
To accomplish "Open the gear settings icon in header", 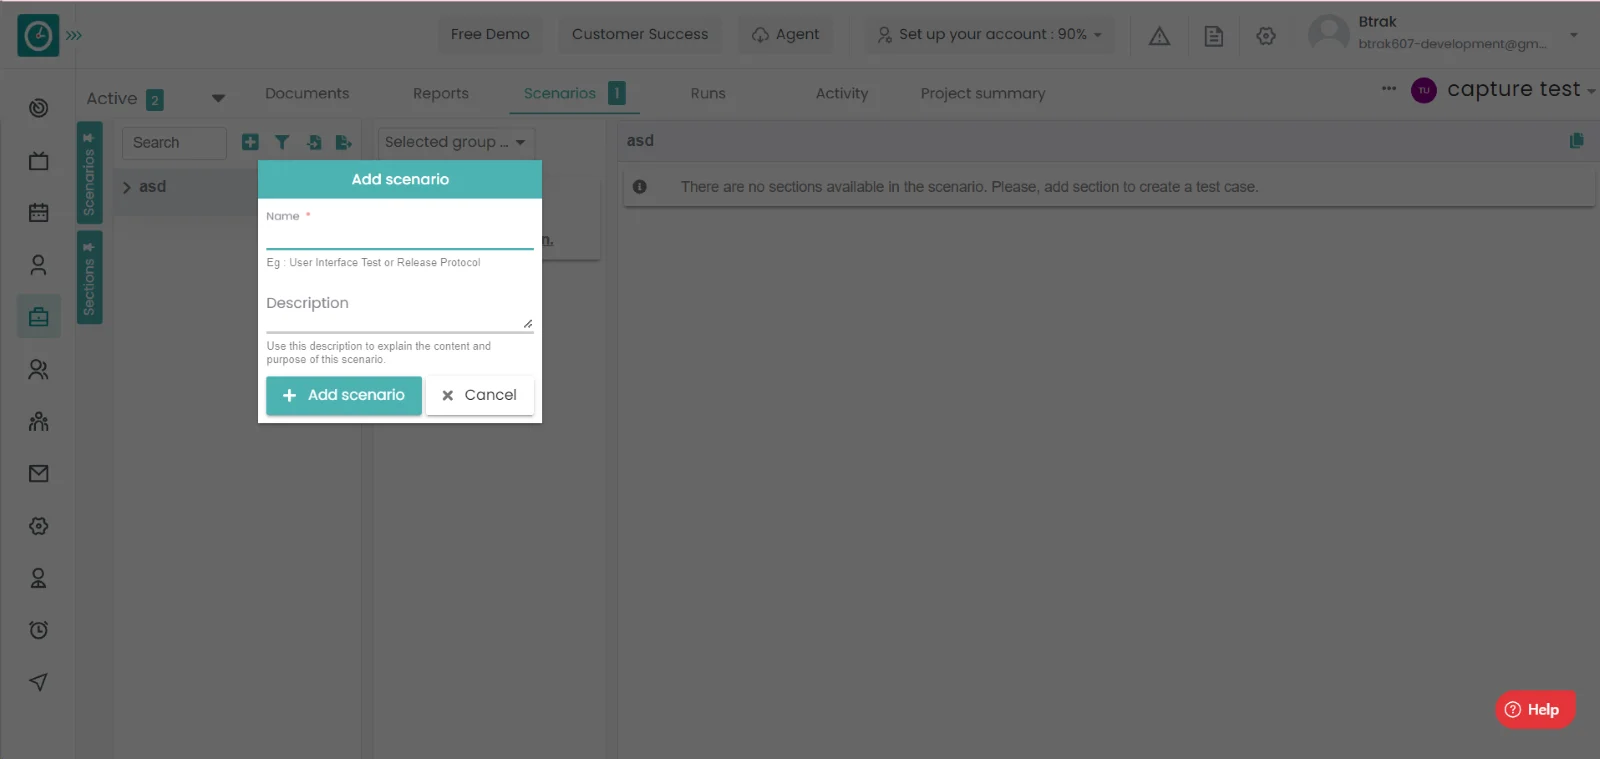I will click(x=1266, y=36).
